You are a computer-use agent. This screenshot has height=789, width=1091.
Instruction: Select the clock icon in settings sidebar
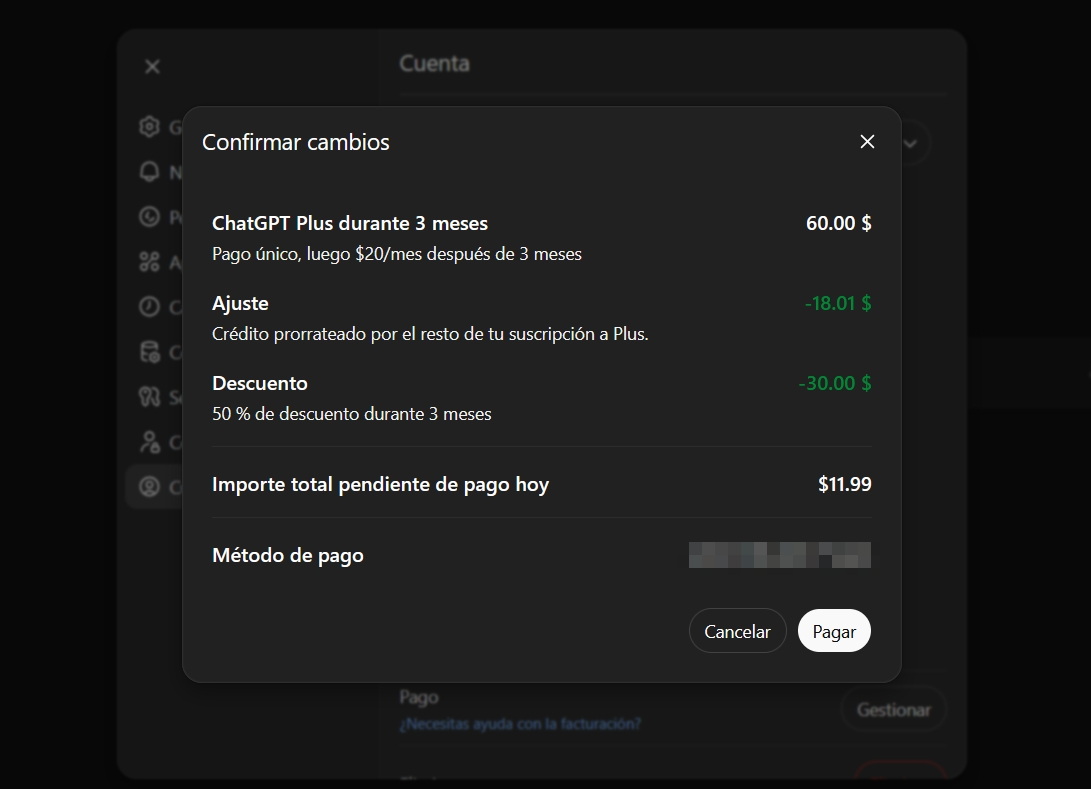click(150, 307)
